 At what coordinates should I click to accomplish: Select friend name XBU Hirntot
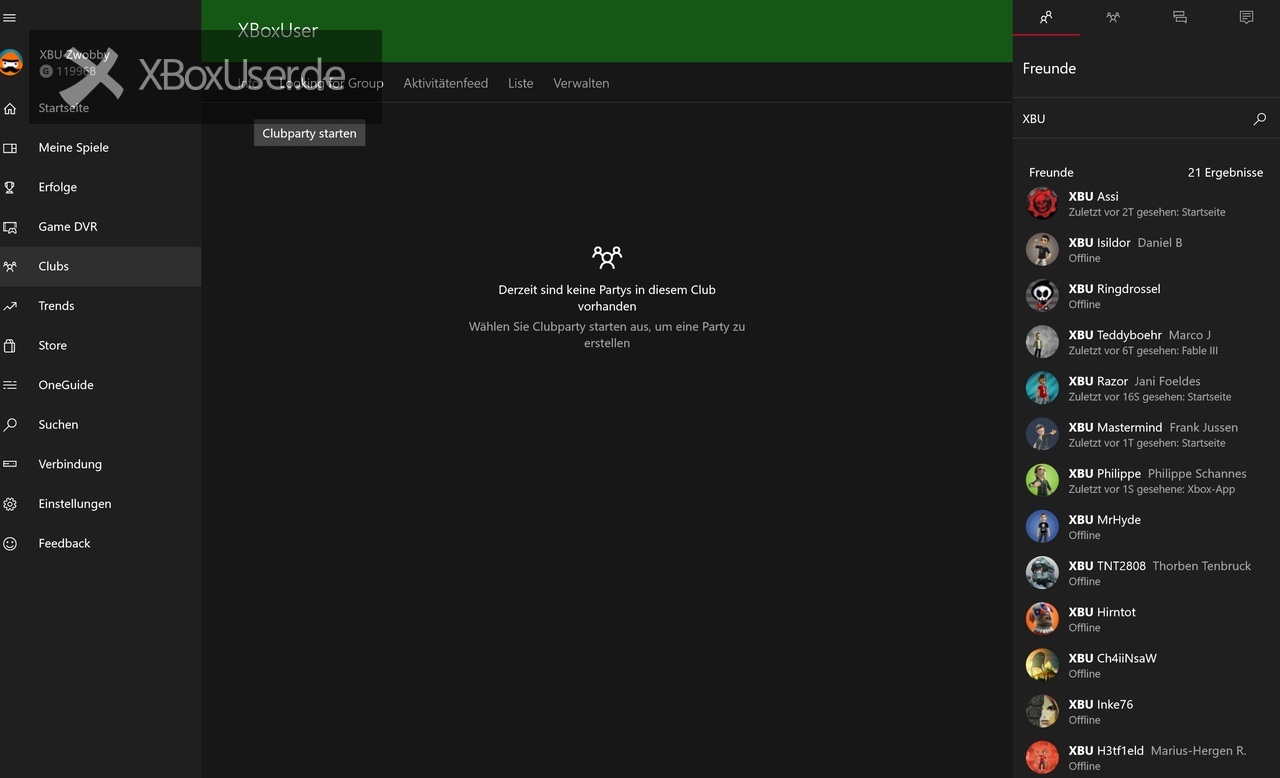1102,612
